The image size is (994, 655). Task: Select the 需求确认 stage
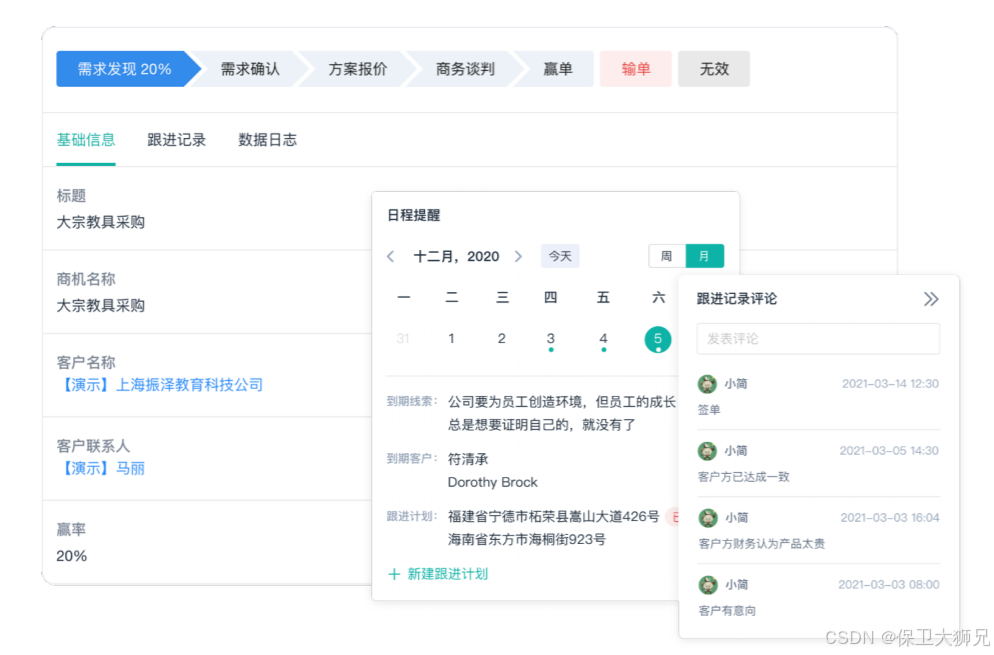pyautogui.click(x=250, y=68)
